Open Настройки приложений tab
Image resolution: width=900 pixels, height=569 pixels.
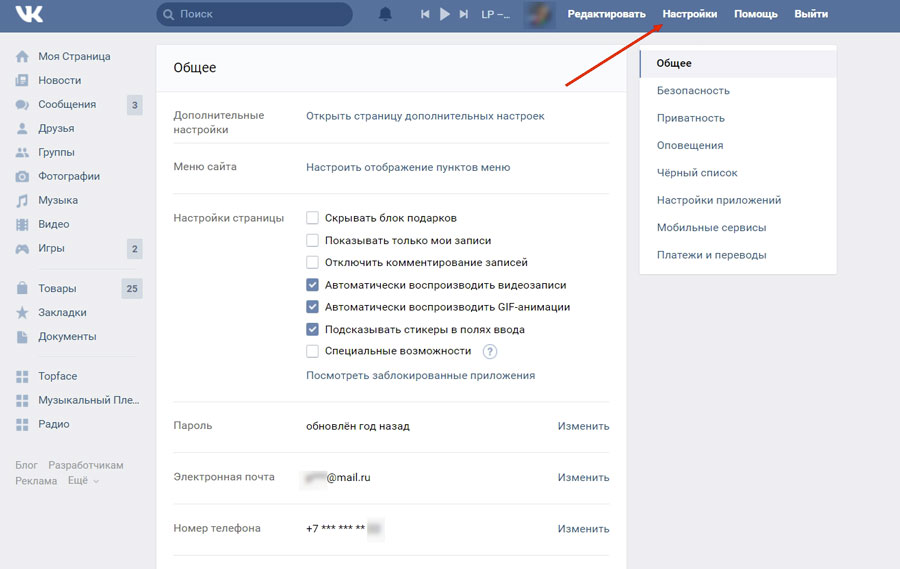(738, 200)
